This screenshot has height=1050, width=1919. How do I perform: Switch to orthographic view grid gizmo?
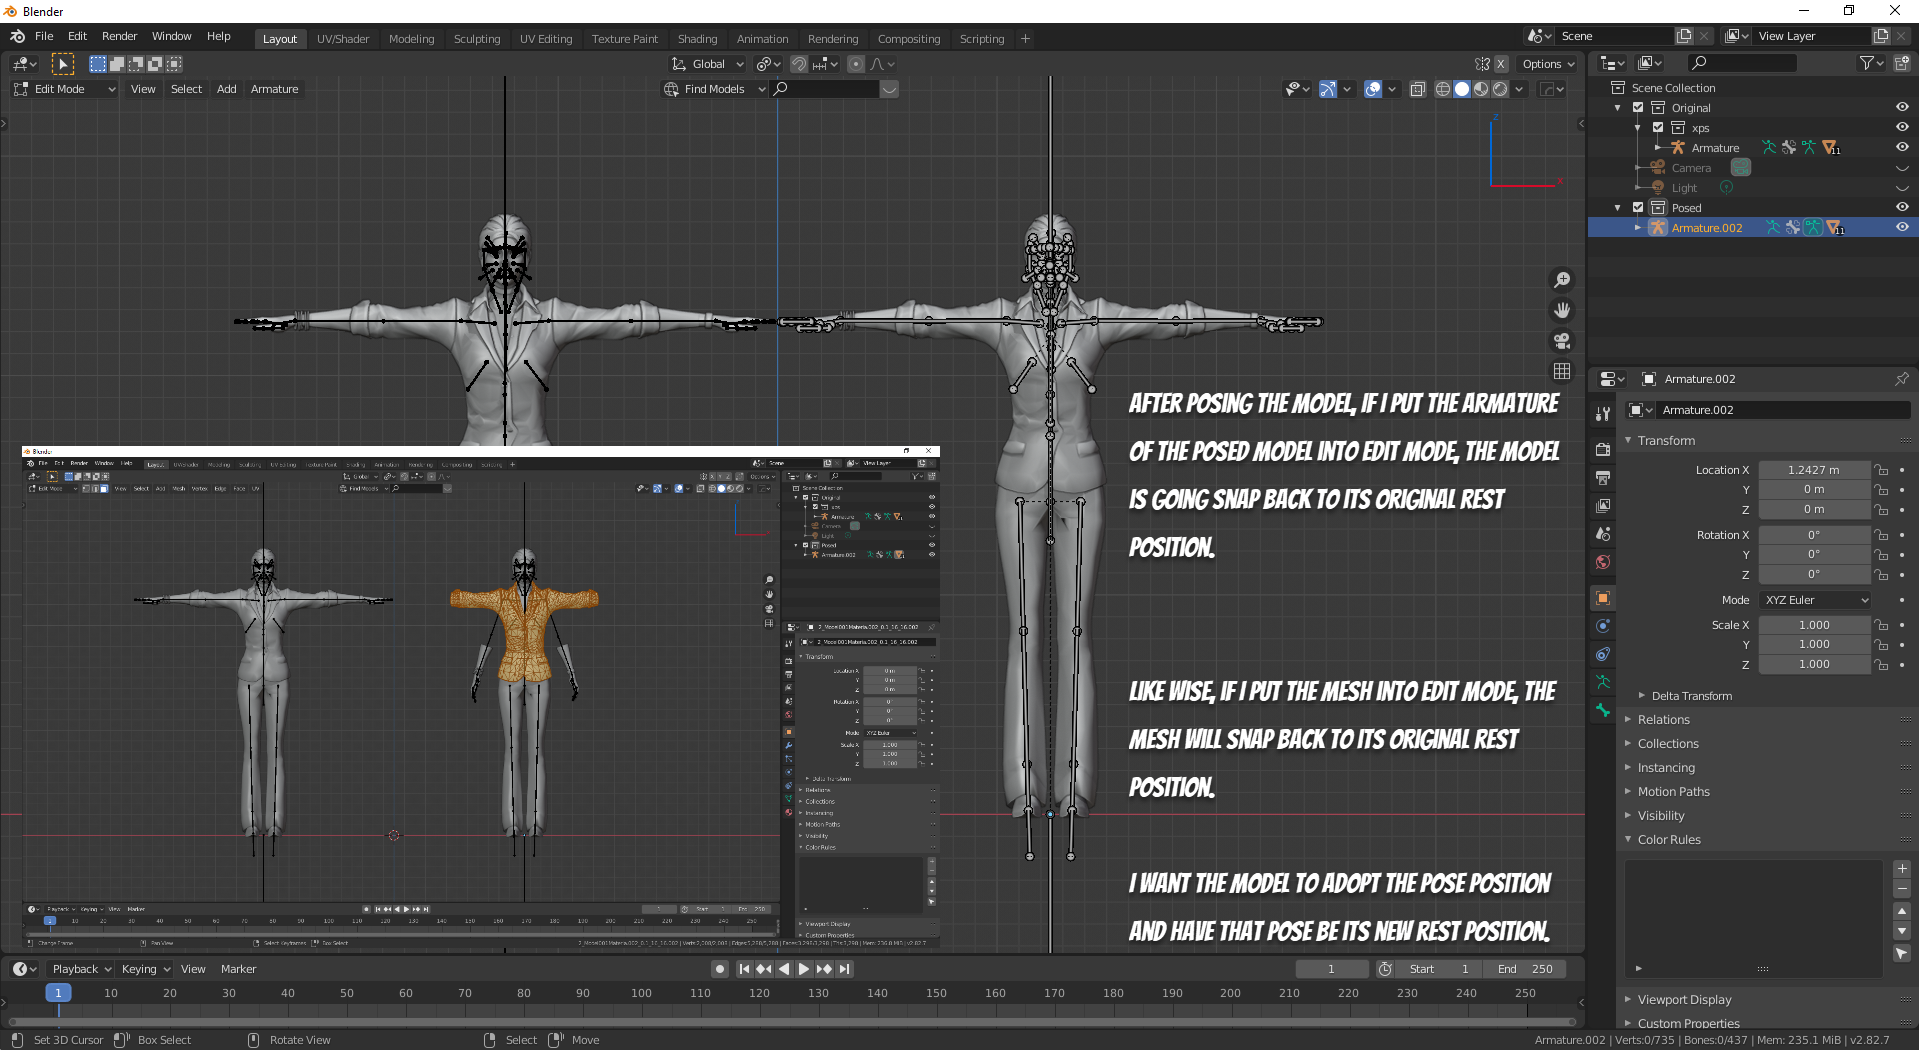tap(1562, 371)
